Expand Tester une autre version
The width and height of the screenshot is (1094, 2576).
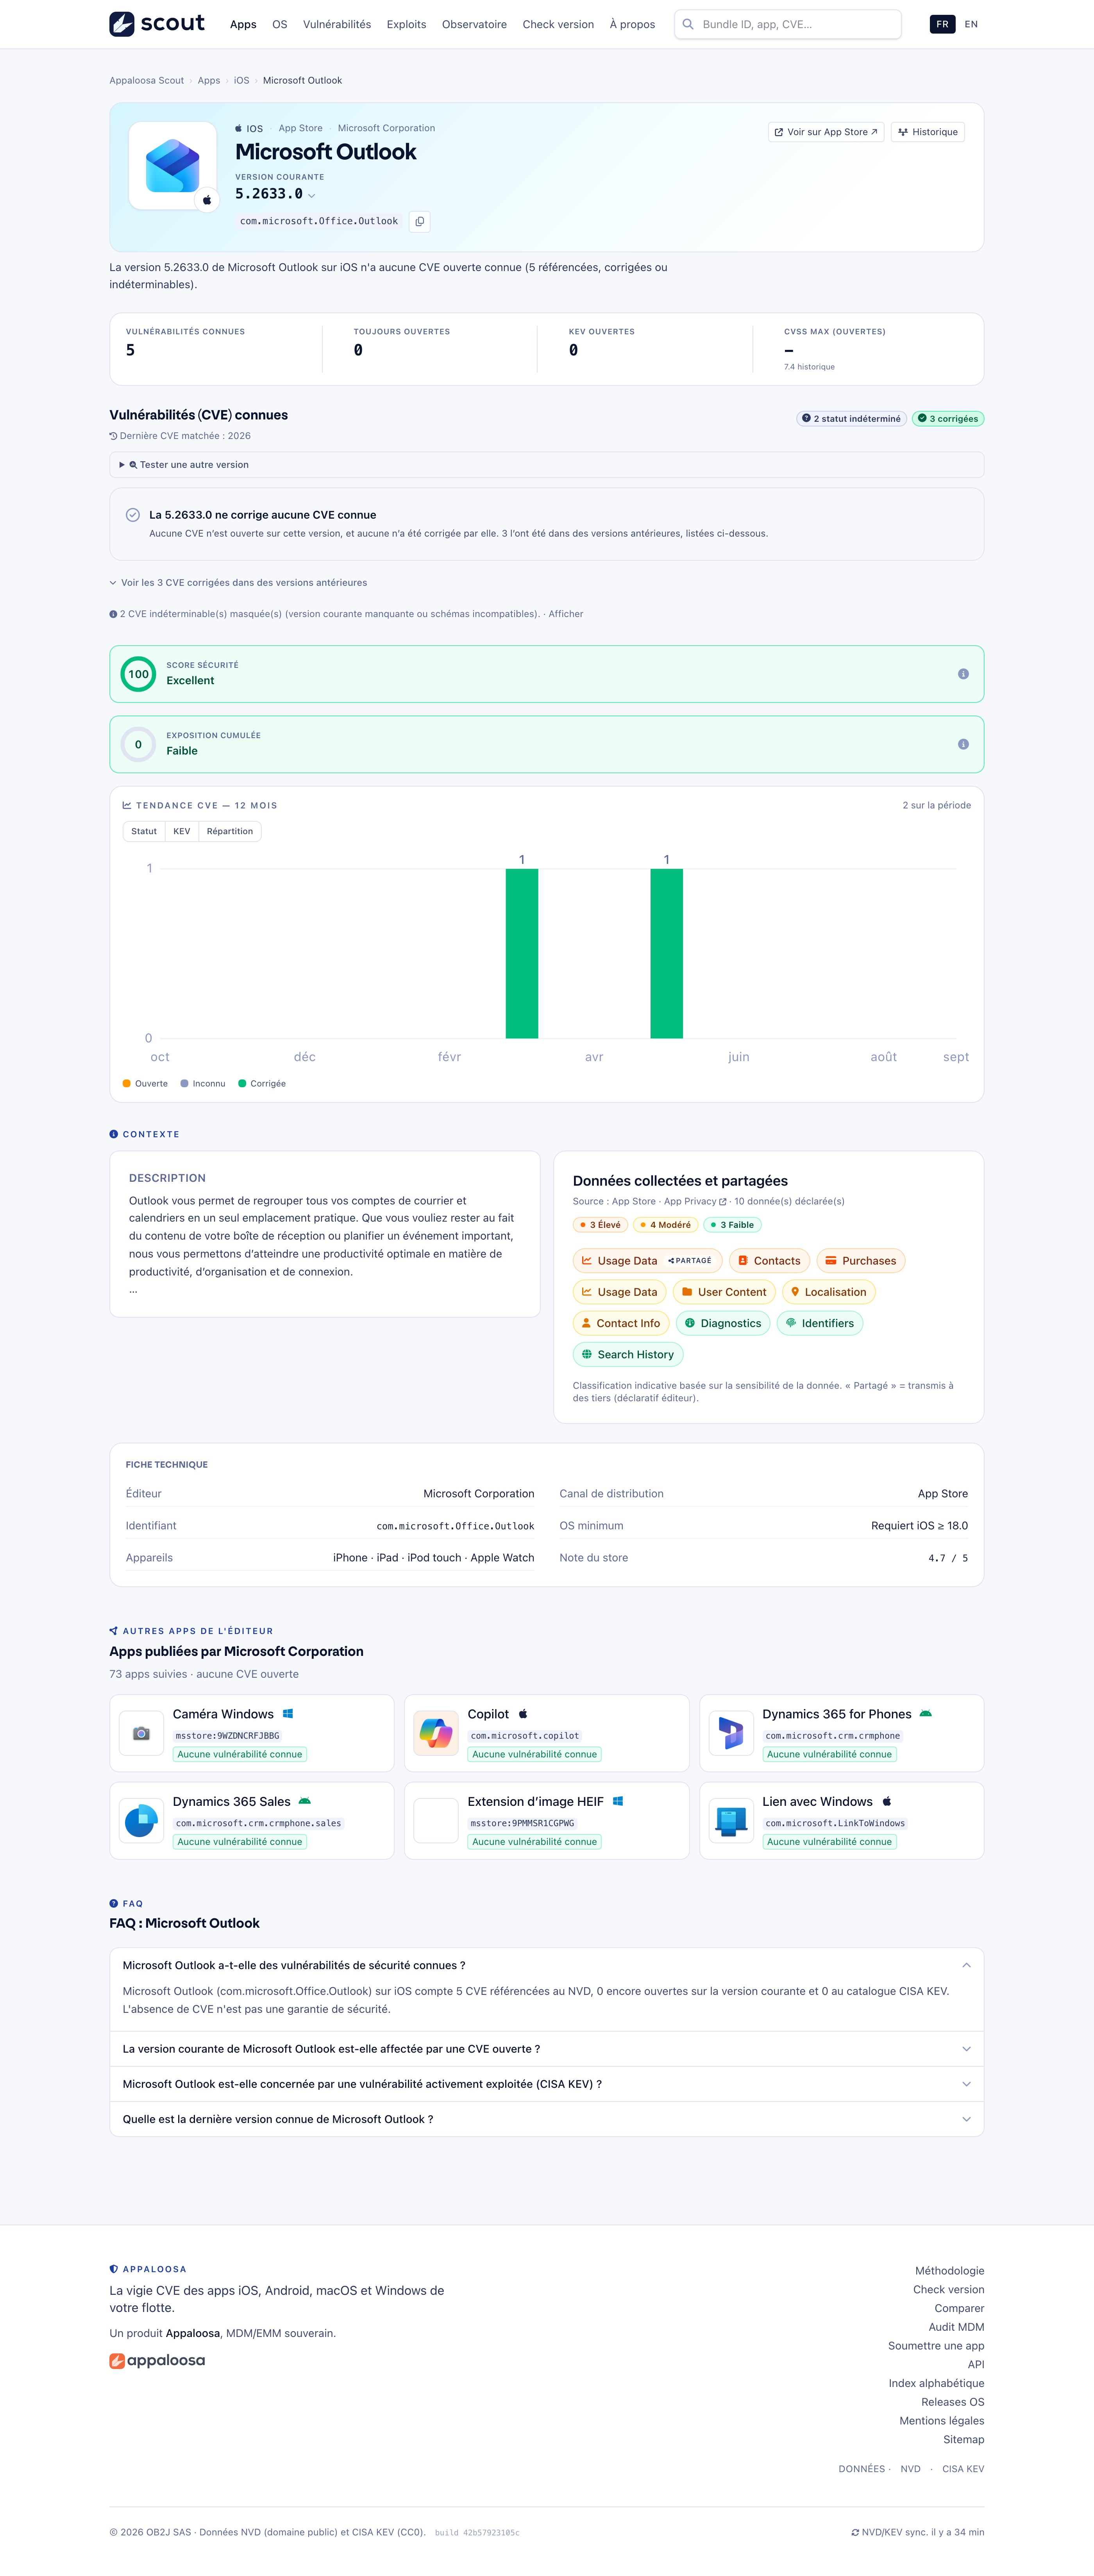tap(547, 465)
